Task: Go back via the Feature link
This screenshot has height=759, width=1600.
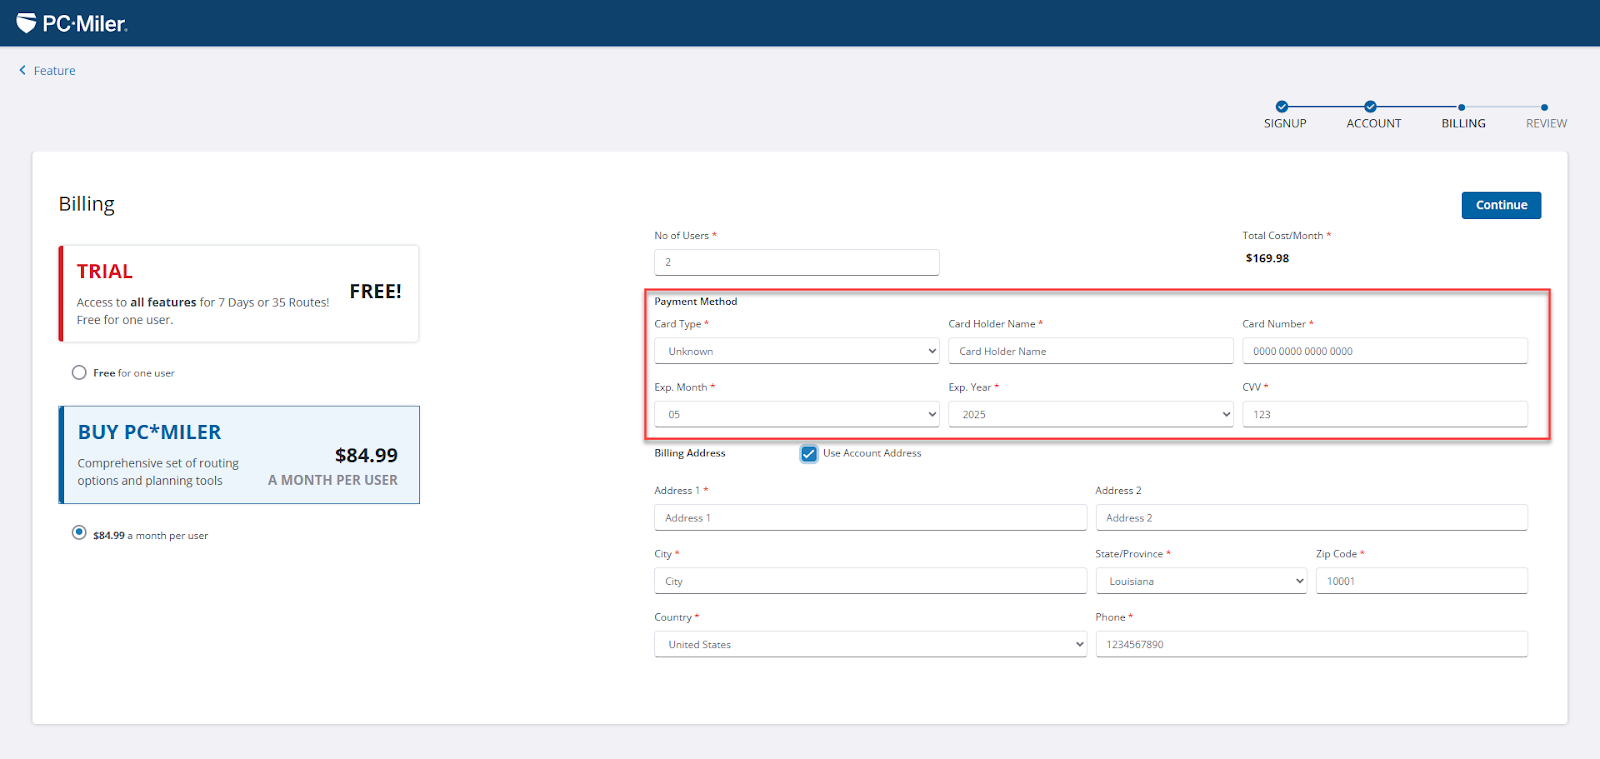Action: pos(54,71)
